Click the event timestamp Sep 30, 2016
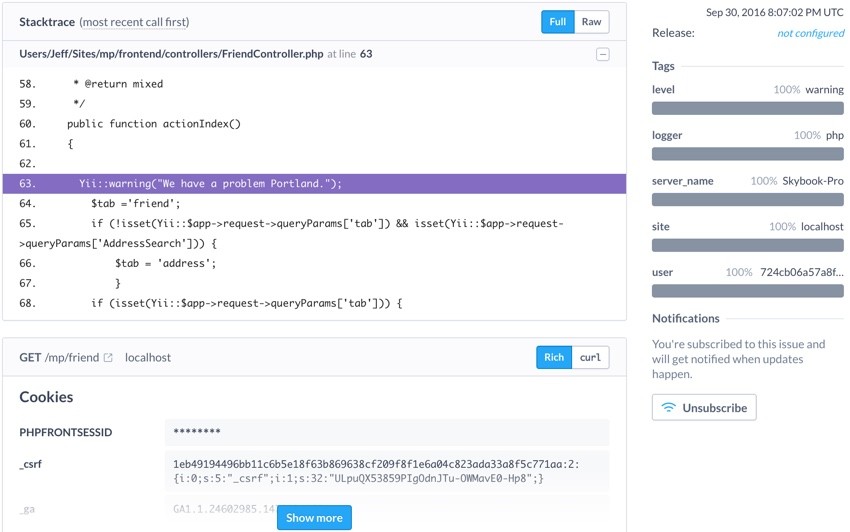The image size is (850, 532). pyautogui.click(x=774, y=12)
